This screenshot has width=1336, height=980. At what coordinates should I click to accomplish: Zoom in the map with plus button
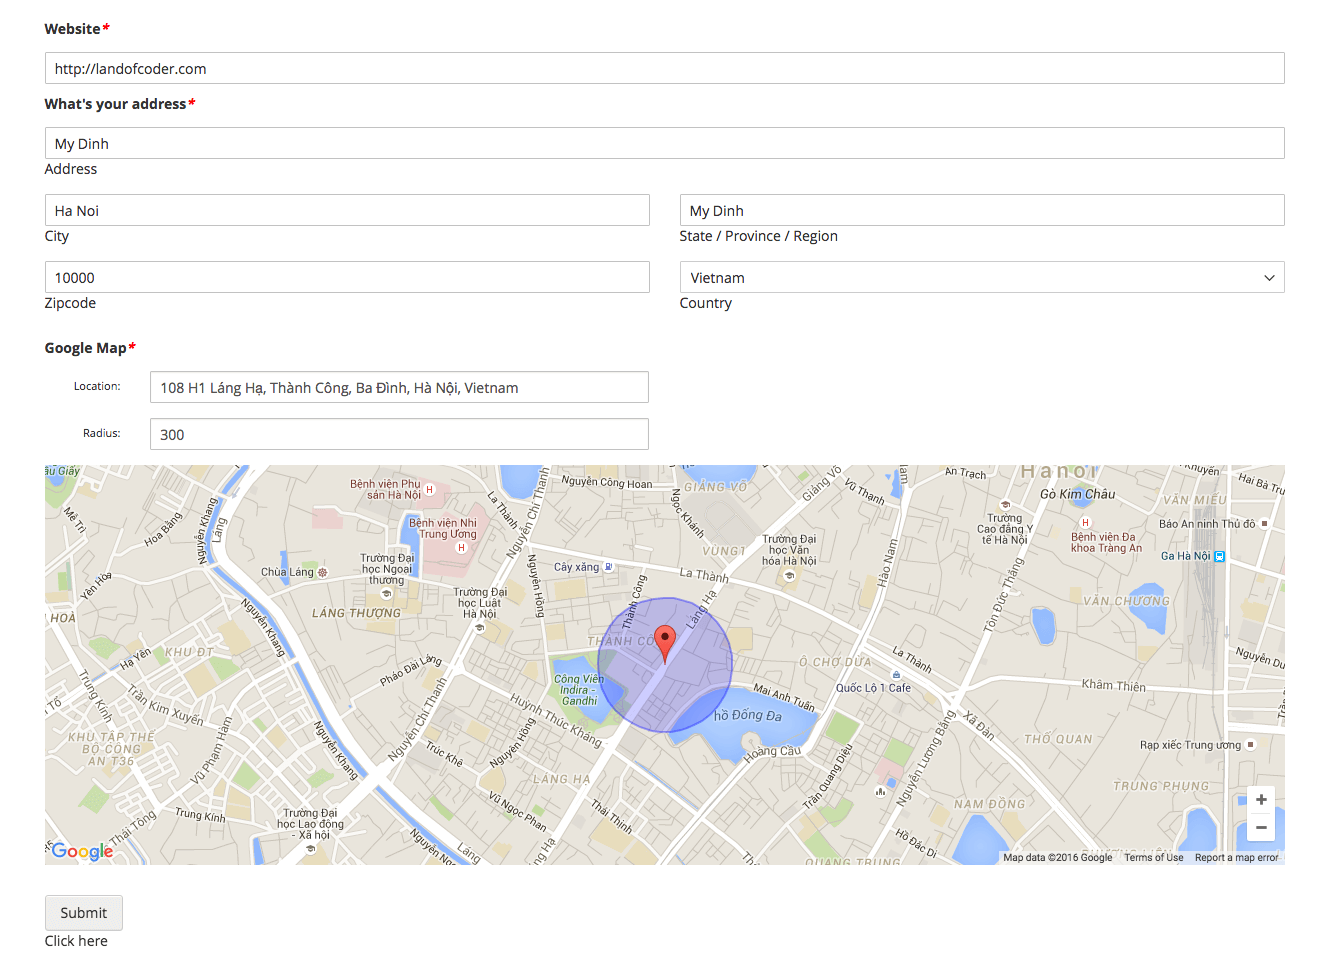click(1261, 800)
